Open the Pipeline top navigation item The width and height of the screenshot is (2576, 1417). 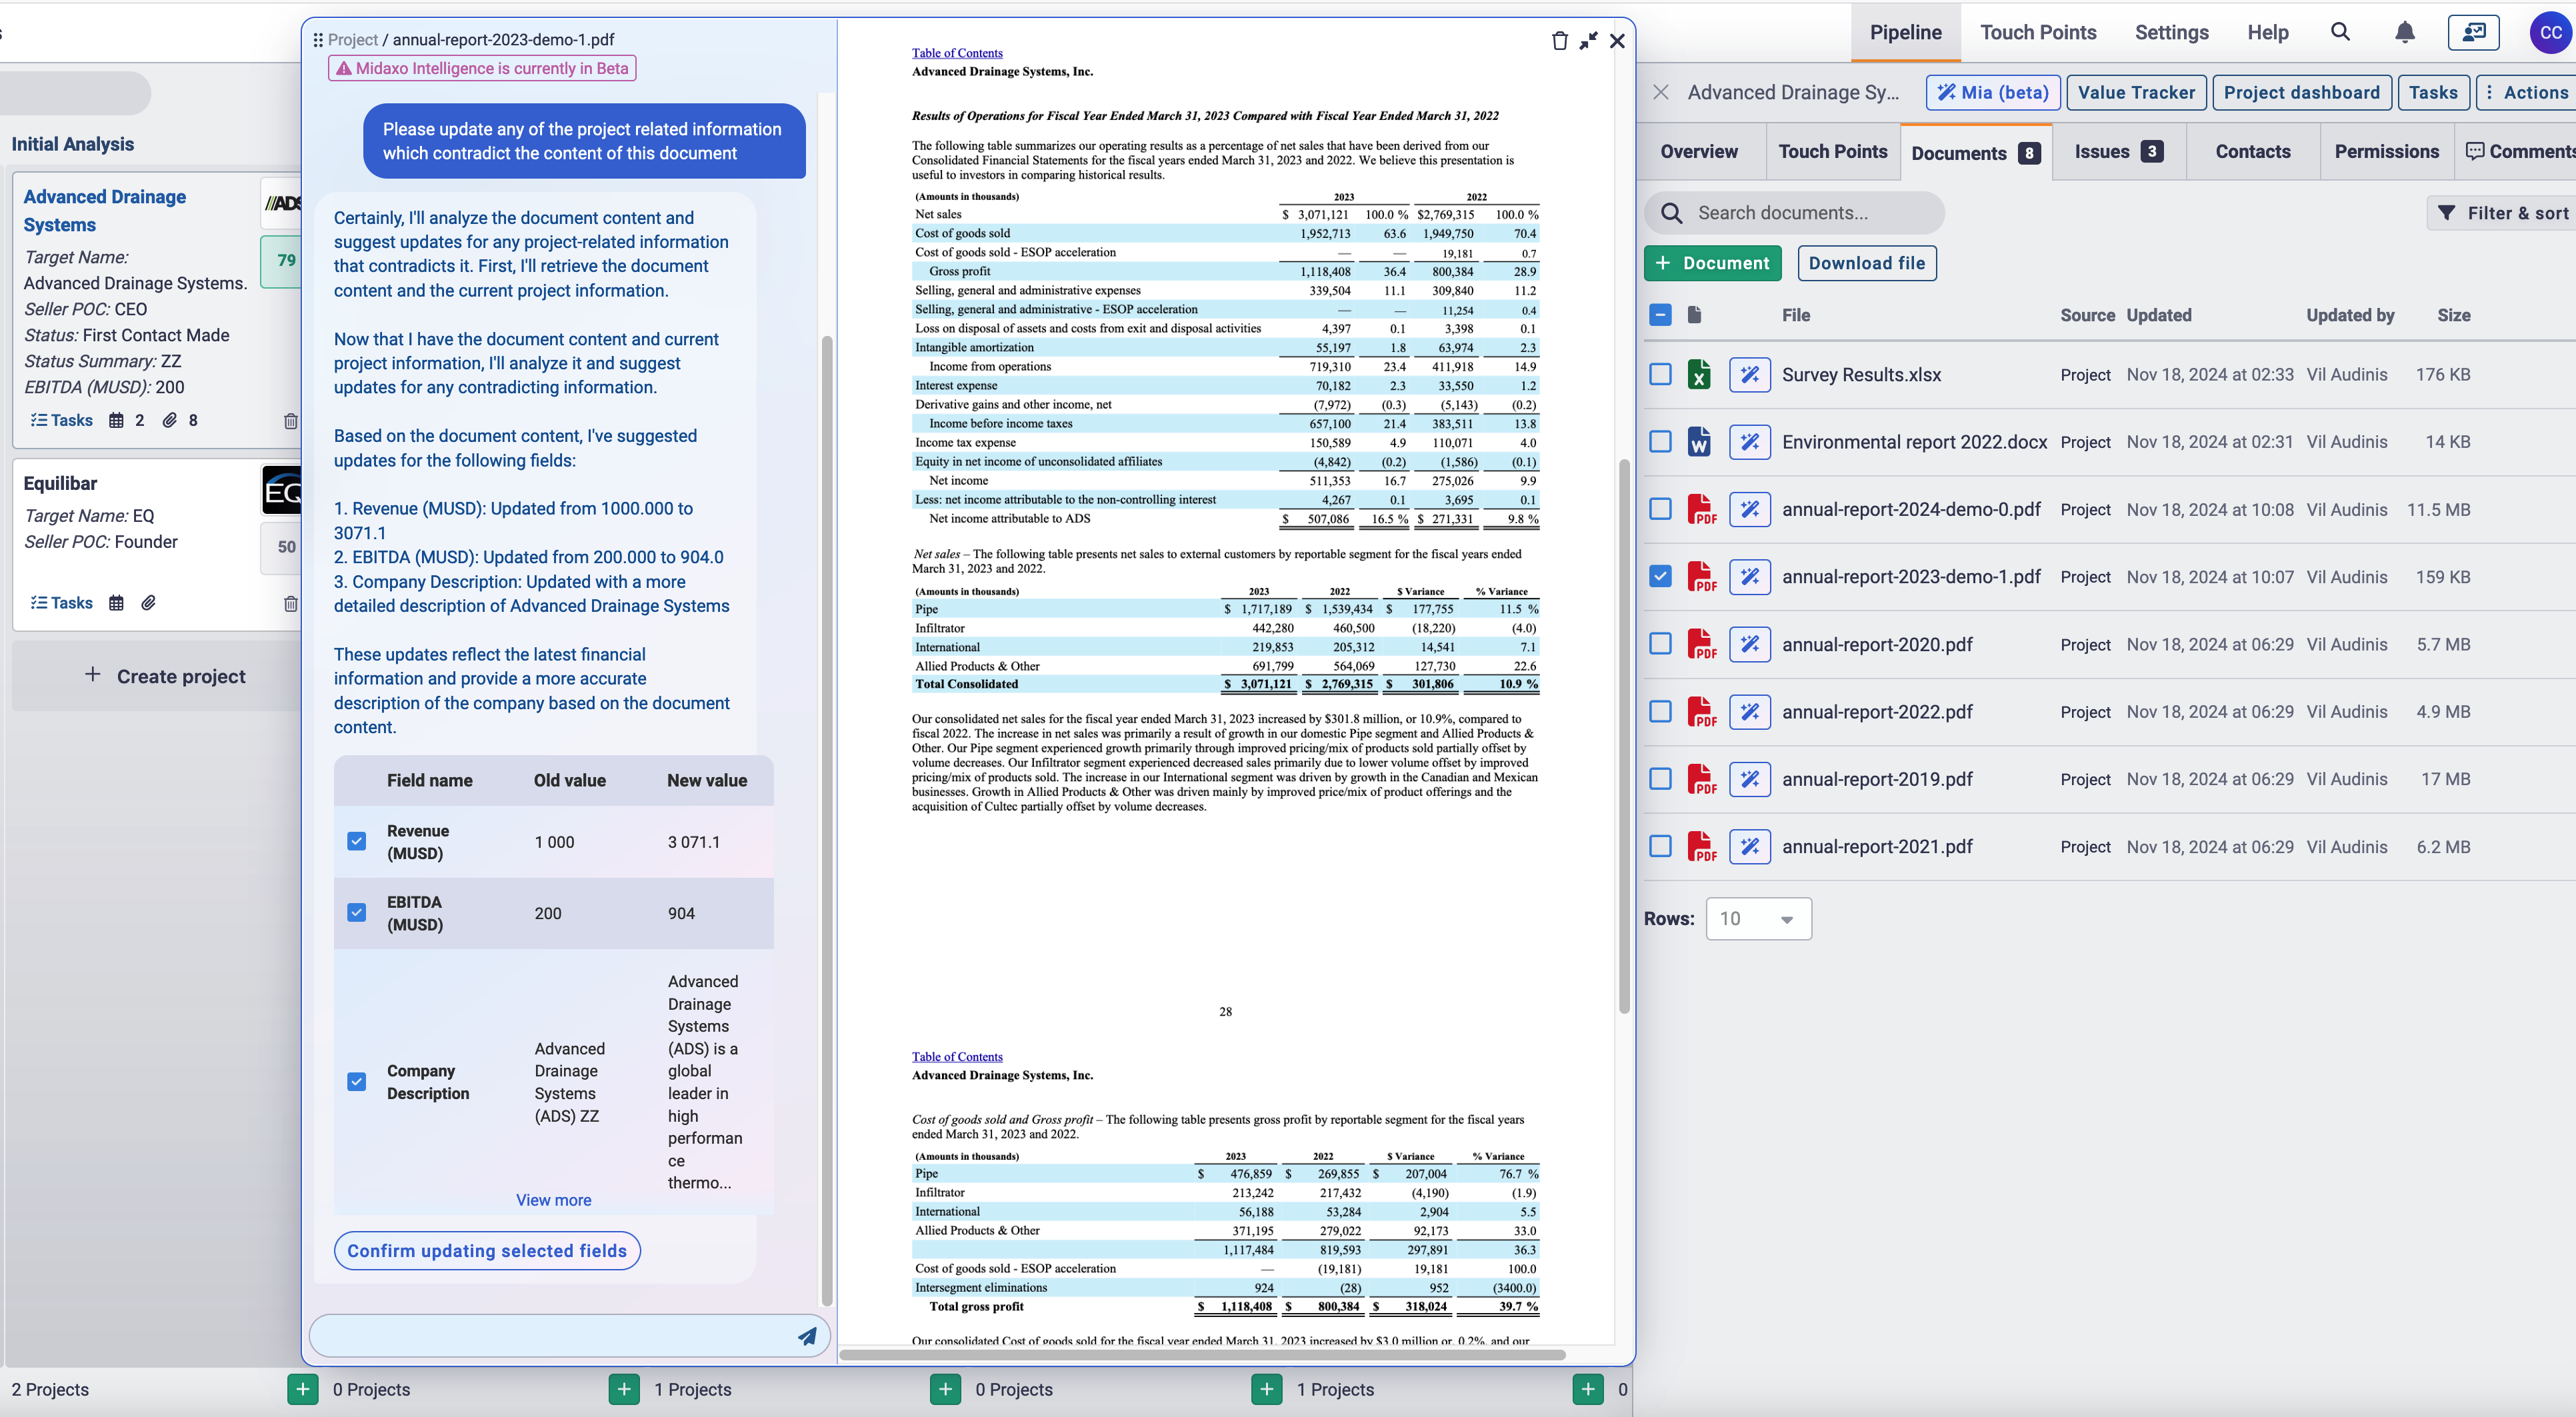click(x=1905, y=32)
